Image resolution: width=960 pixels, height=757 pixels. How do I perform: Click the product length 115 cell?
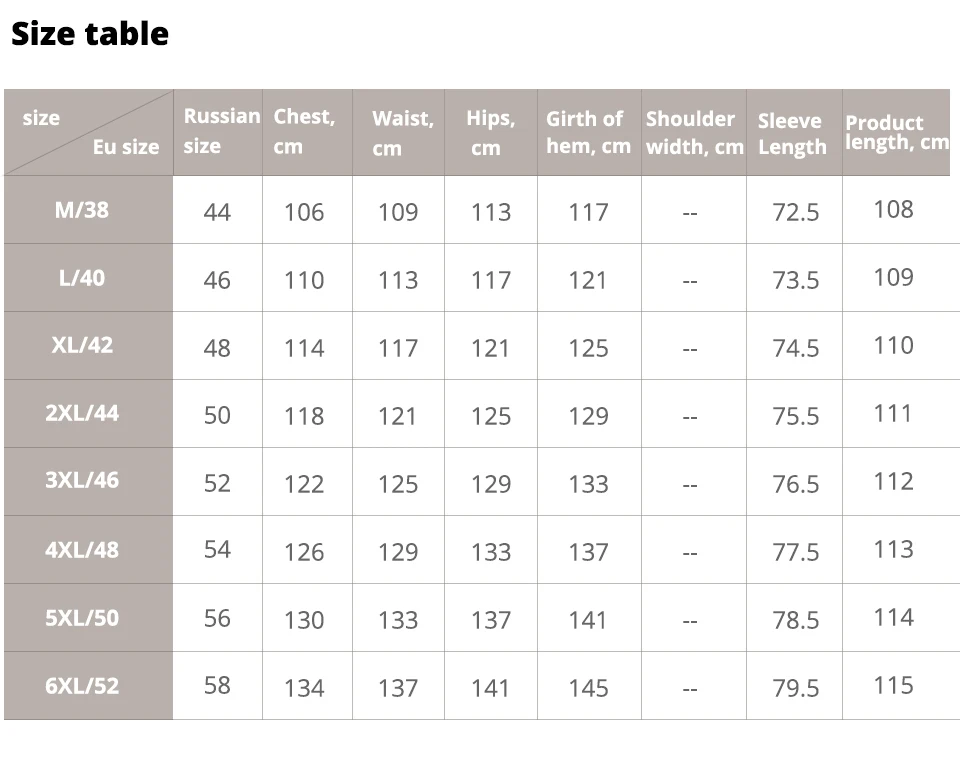893,685
